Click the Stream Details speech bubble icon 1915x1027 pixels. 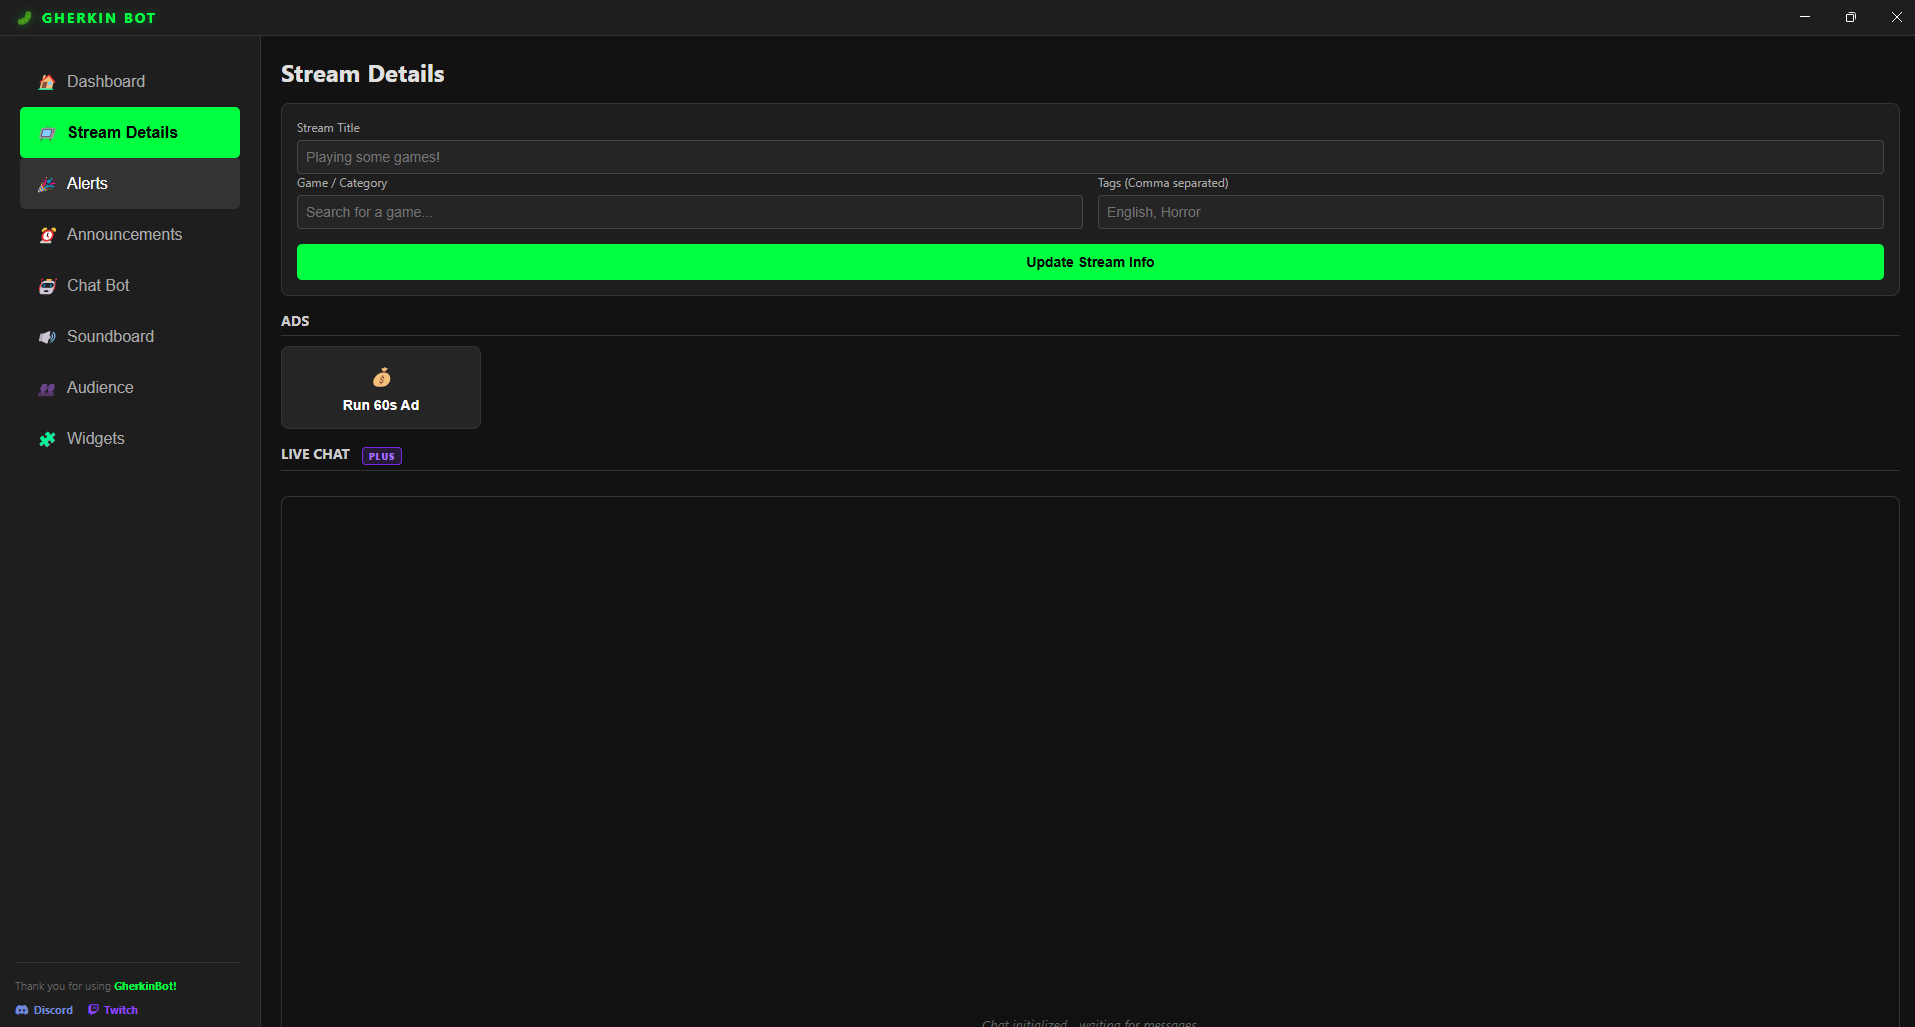45,132
